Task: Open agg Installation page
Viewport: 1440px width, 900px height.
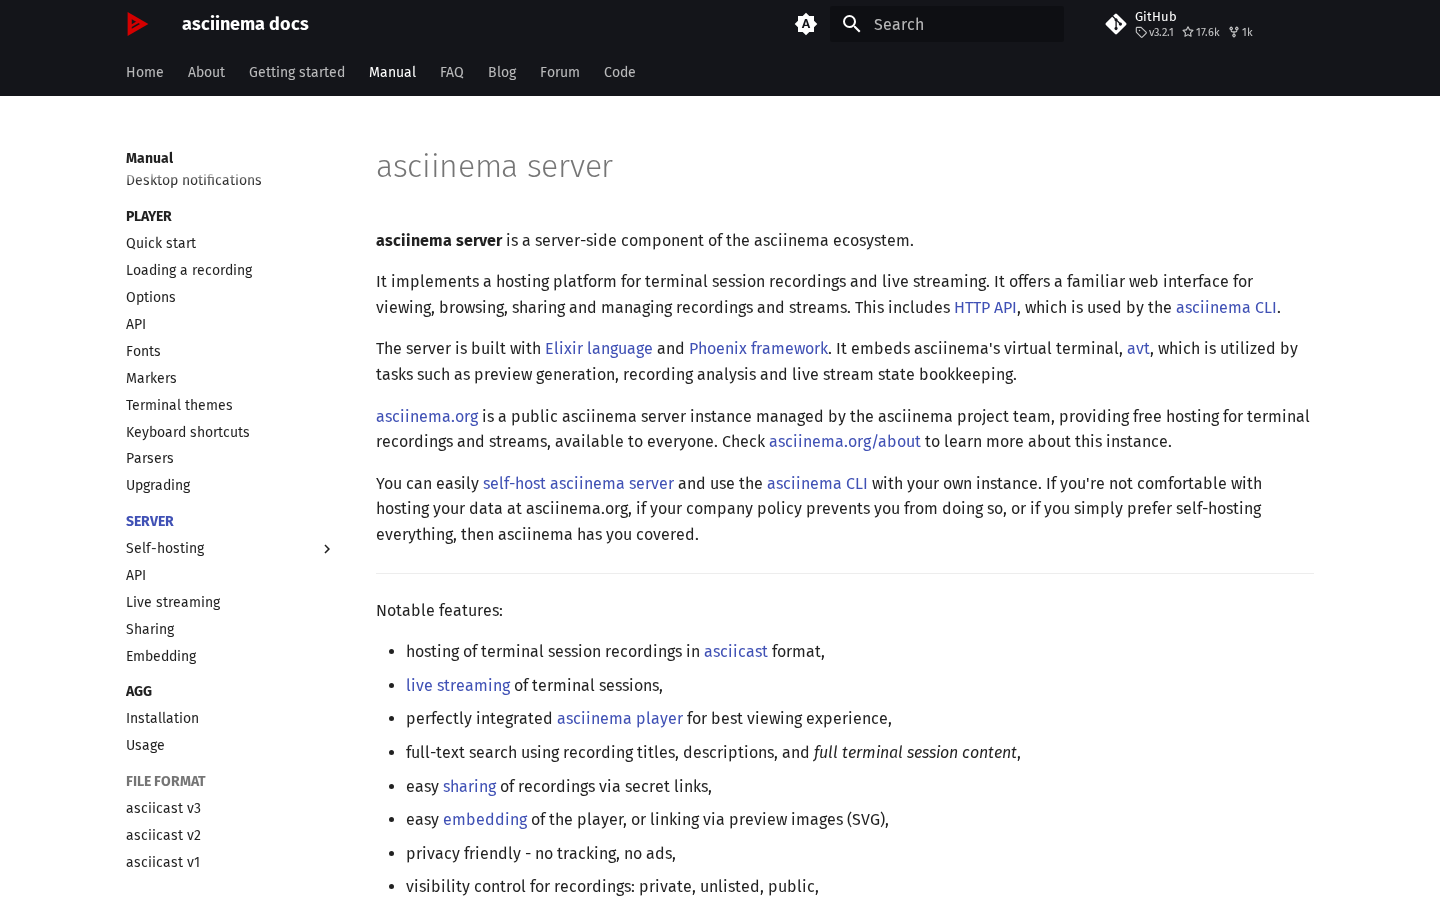Action: (x=162, y=718)
